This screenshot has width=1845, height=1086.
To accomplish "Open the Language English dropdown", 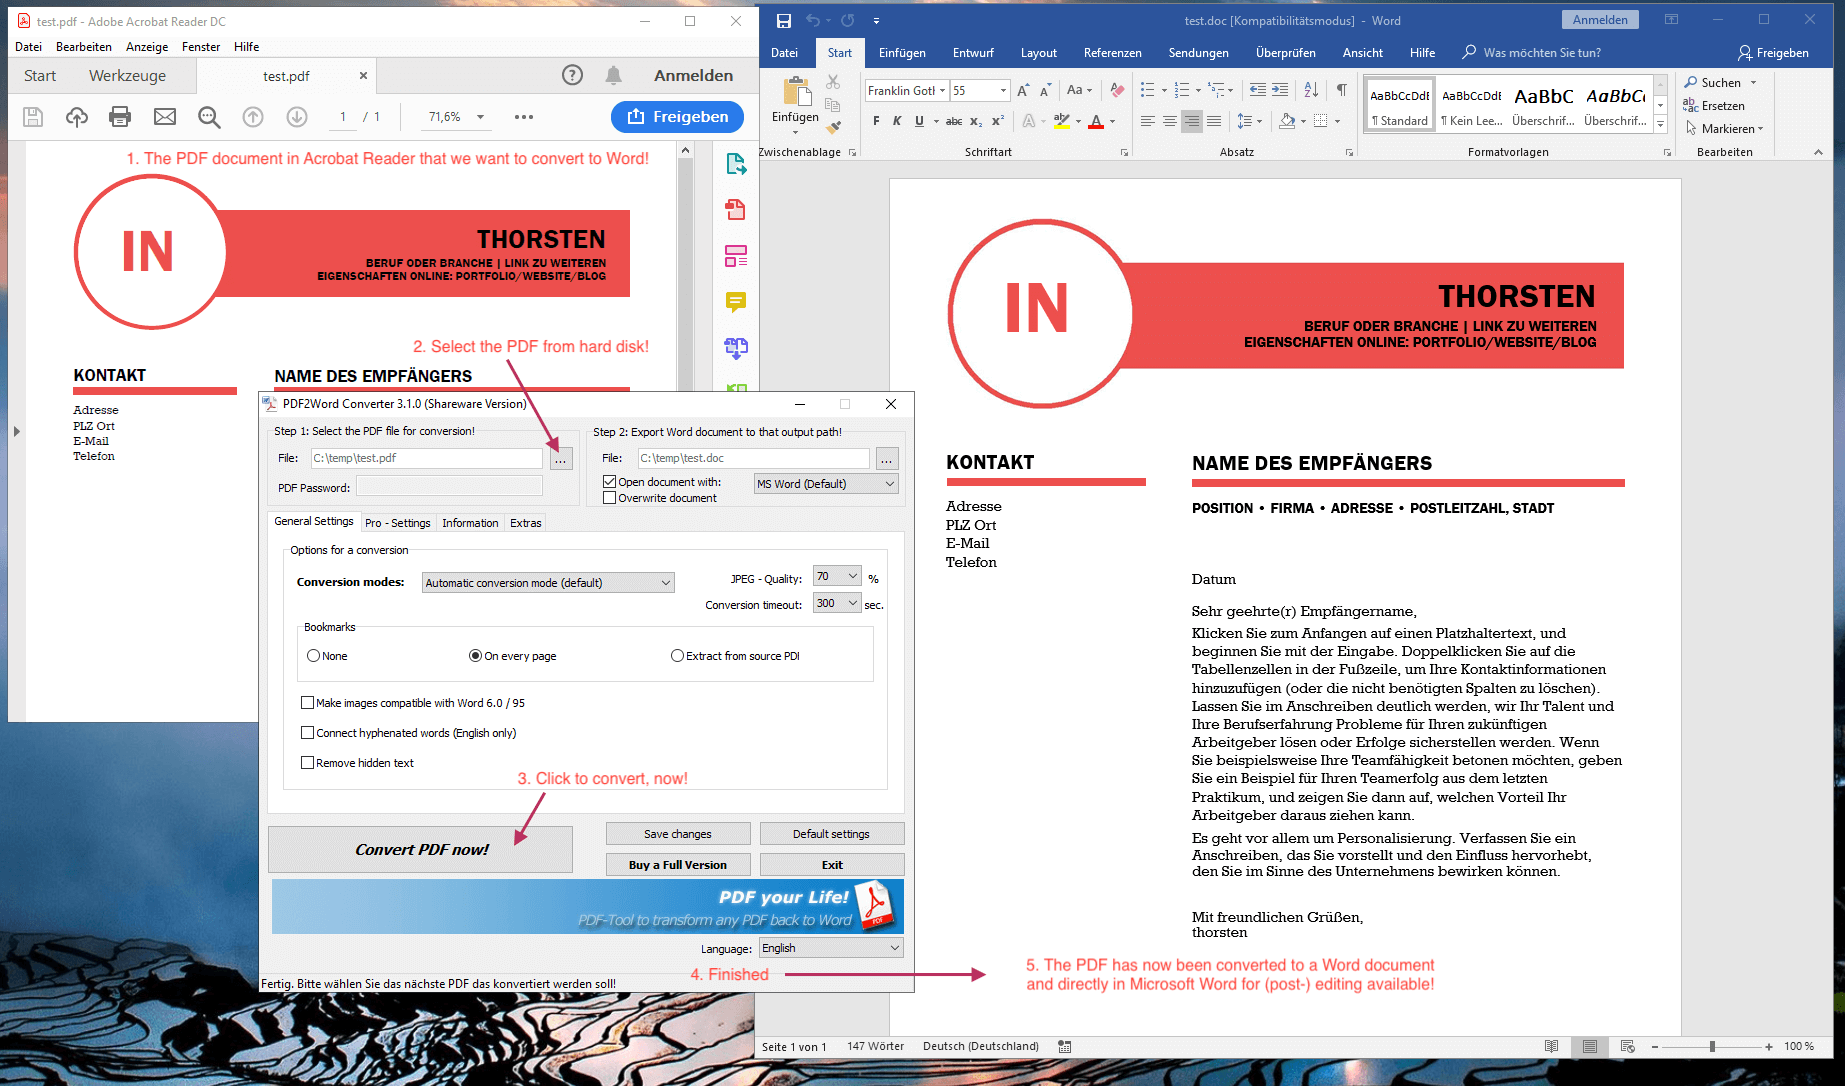I will coord(831,948).
